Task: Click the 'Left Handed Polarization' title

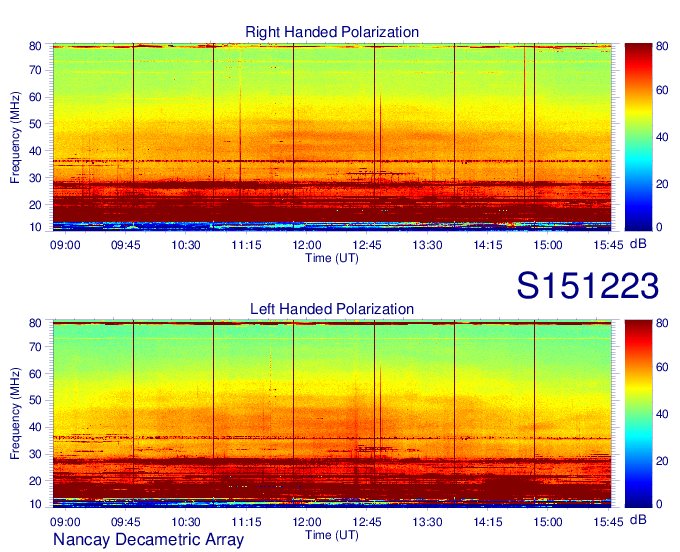Action: 332,309
